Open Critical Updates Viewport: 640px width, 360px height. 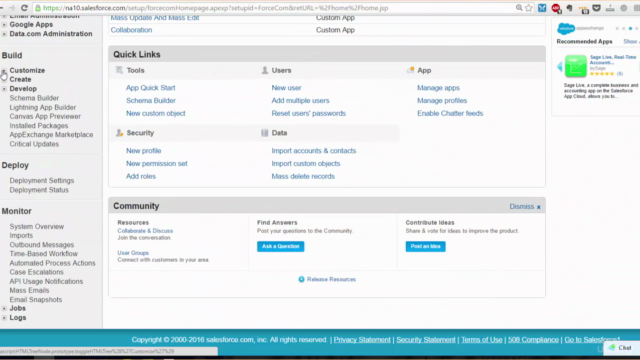click(x=34, y=144)
